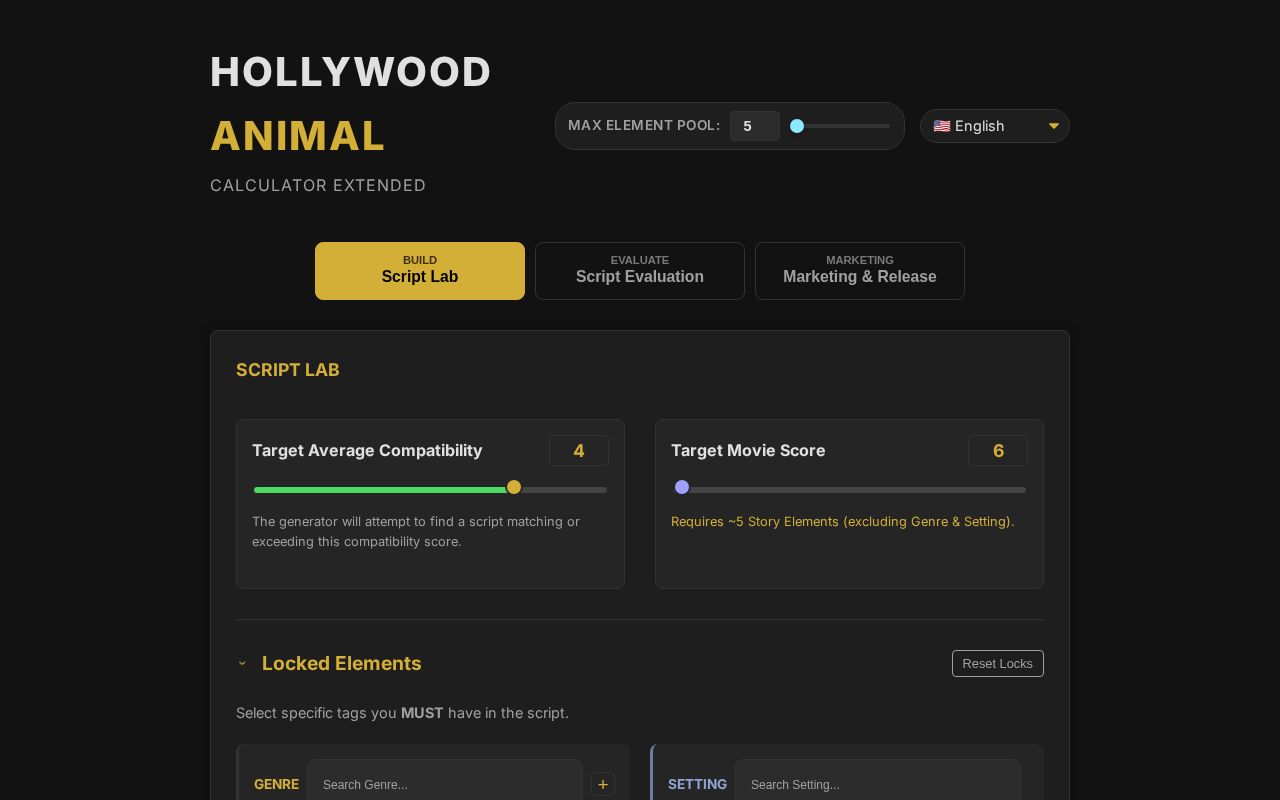1280x800 pixels.
Task: Click the Hollywood Animal title
Action: pyautogui.click(x=351, y=104)
